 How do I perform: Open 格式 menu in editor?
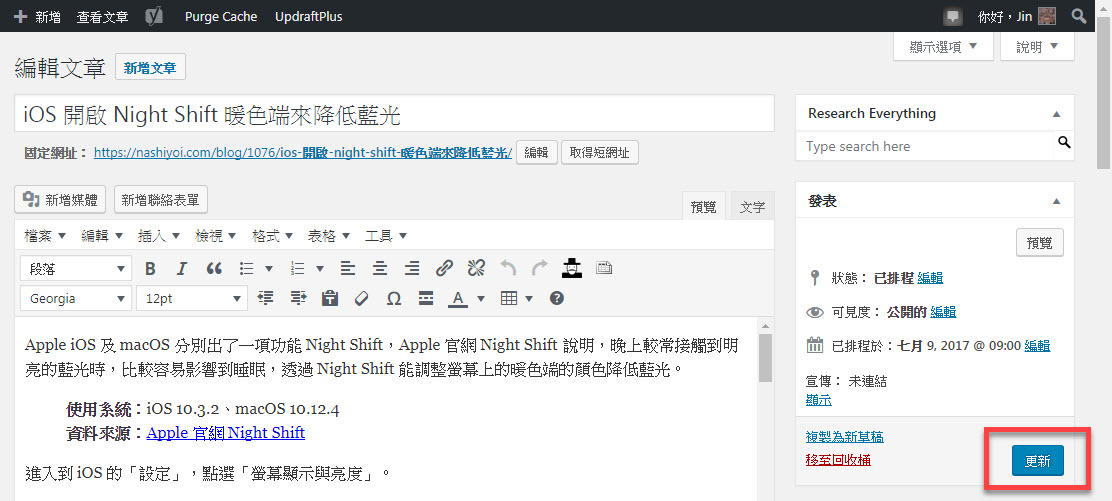click(272, 236)
